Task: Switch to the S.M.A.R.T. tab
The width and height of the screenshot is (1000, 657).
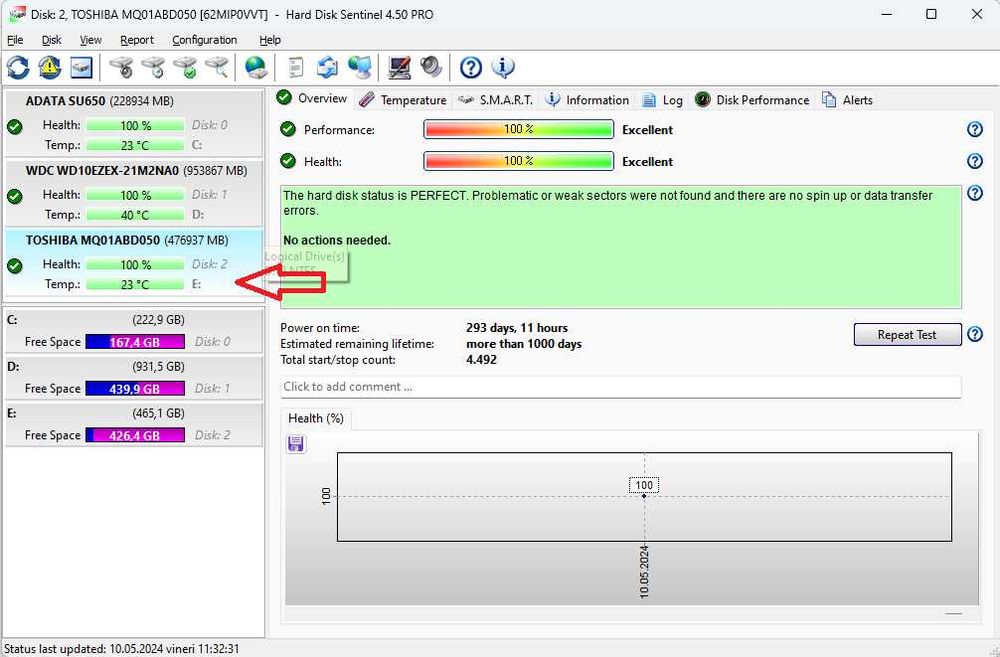Action: (496, 100)
